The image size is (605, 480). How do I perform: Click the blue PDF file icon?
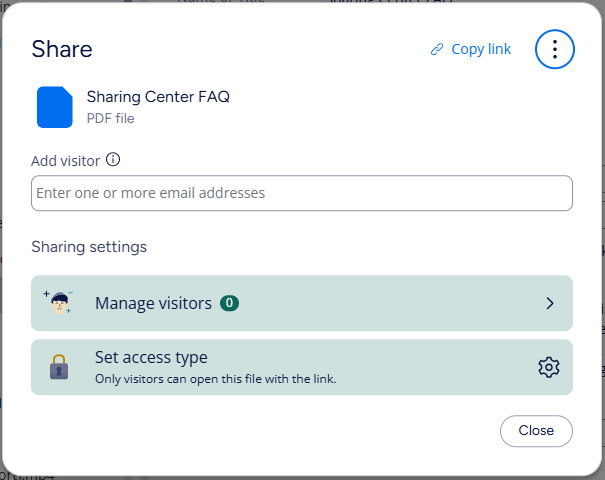(55, 107)
